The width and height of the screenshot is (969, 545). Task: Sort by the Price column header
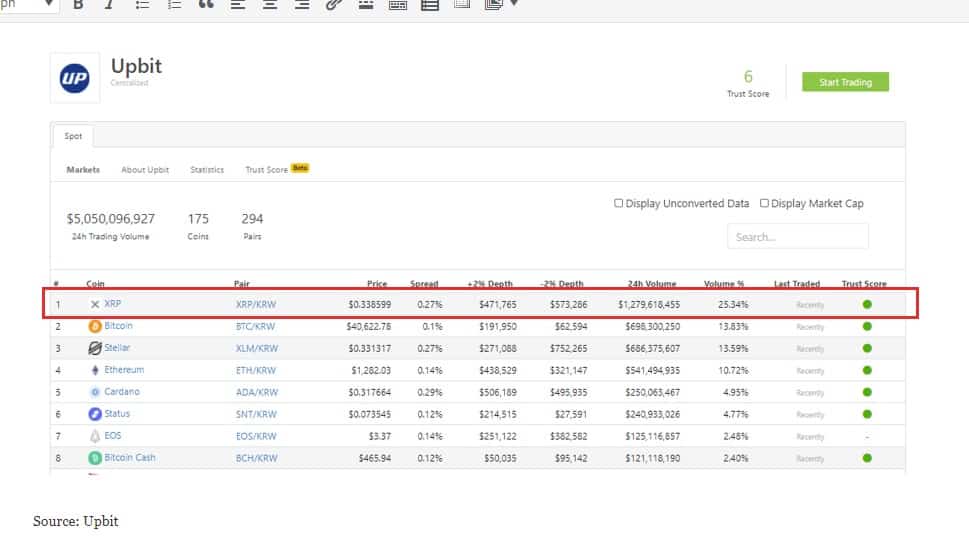(377, 284)
